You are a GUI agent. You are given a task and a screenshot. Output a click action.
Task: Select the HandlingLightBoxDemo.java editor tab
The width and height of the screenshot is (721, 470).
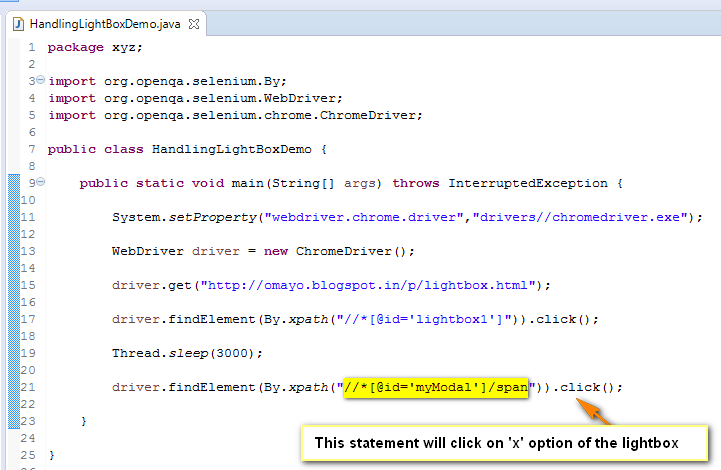(x=105, y=24)
